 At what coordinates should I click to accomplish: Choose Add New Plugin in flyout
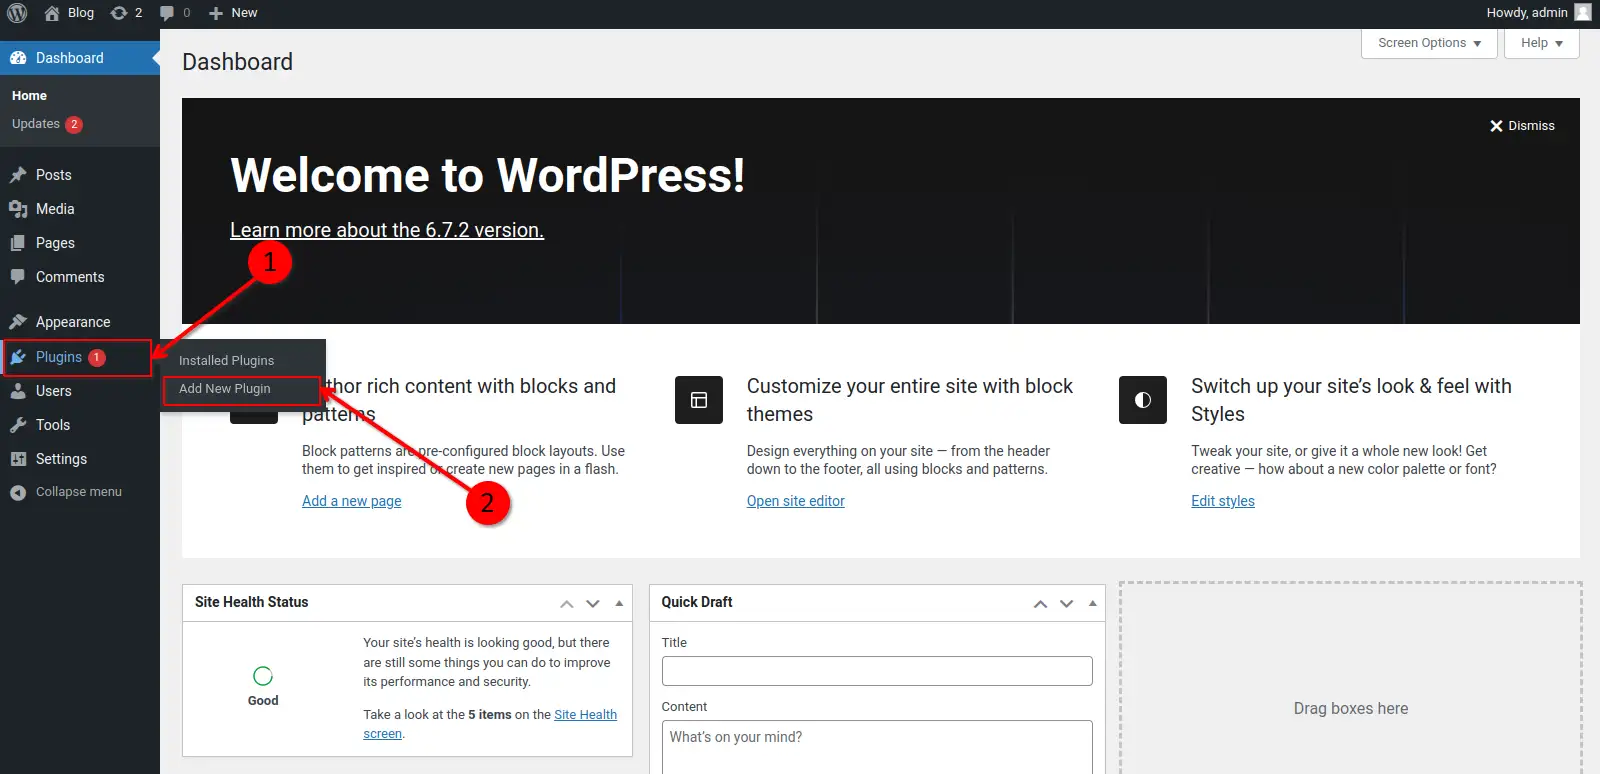[225, 389]
